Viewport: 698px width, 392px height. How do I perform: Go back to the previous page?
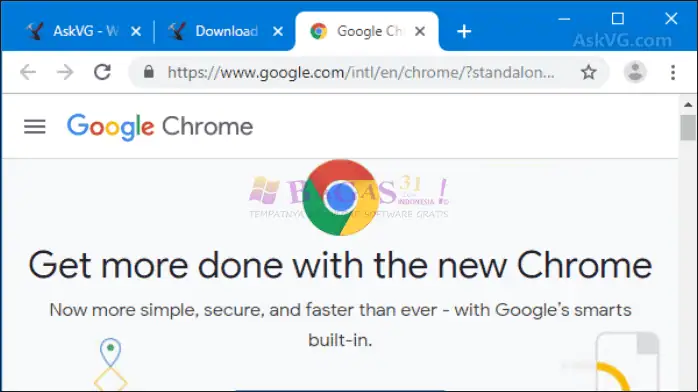28,72
